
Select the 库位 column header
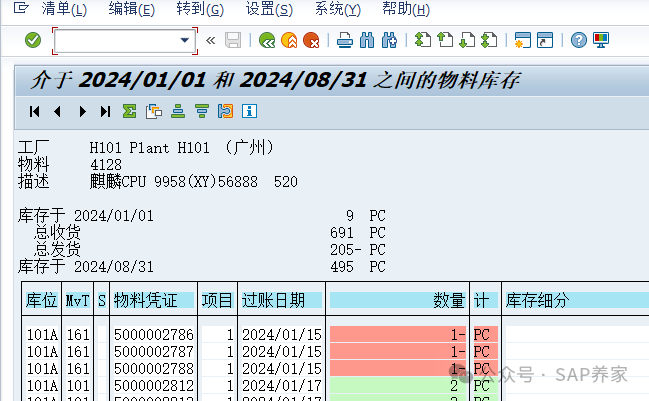[x=41, y=300]
